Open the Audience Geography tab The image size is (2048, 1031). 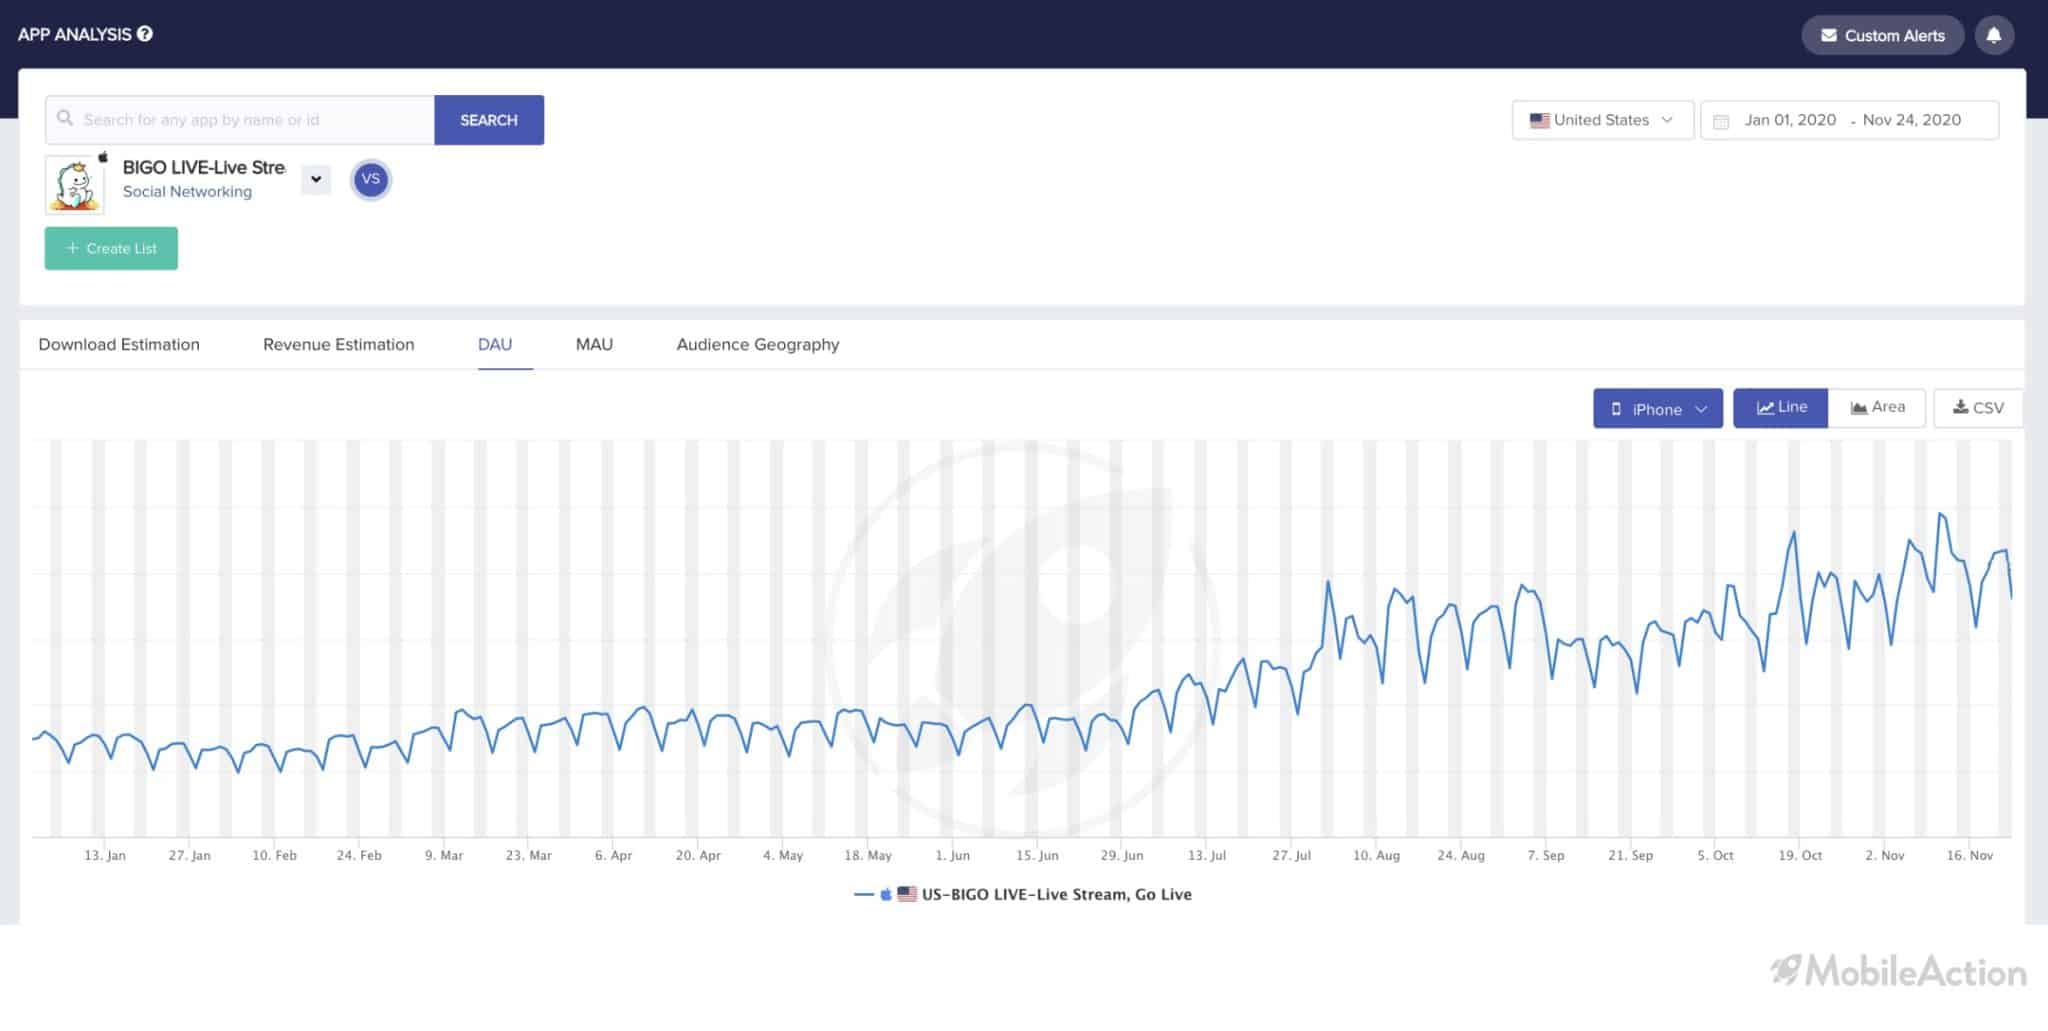pyautogui.click(x=758, y=344)
